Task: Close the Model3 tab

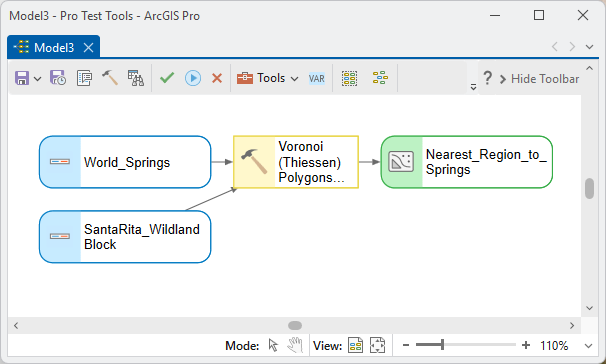Action: [x=89, y=48]
